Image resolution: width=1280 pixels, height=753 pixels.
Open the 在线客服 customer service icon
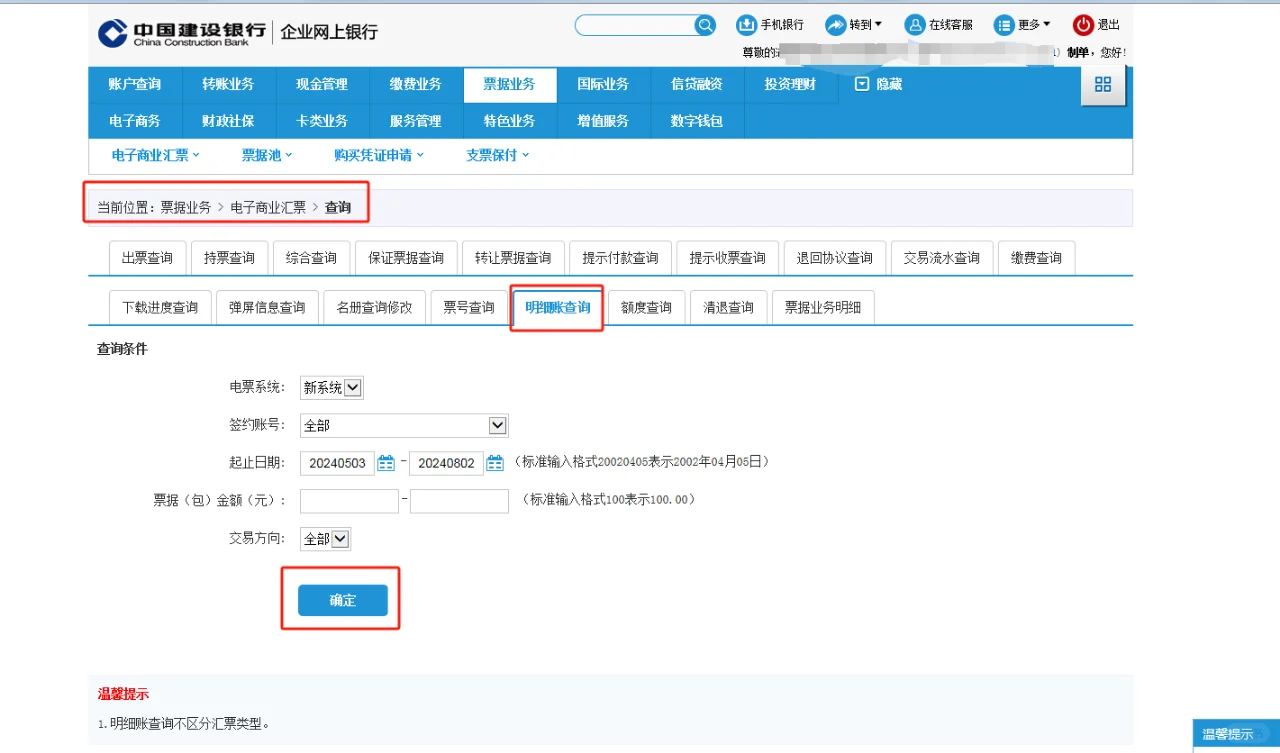click(x=916, y=25)
